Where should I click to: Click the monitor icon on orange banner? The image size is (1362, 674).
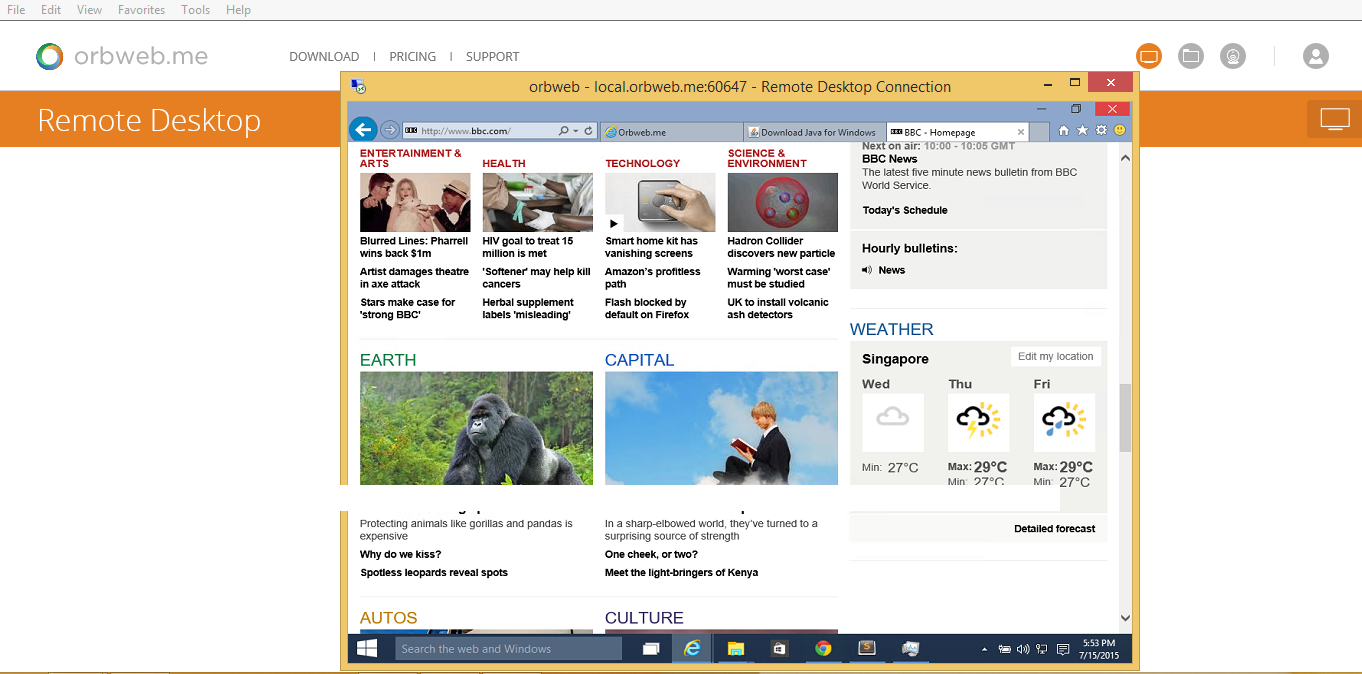pos(1335,120)
